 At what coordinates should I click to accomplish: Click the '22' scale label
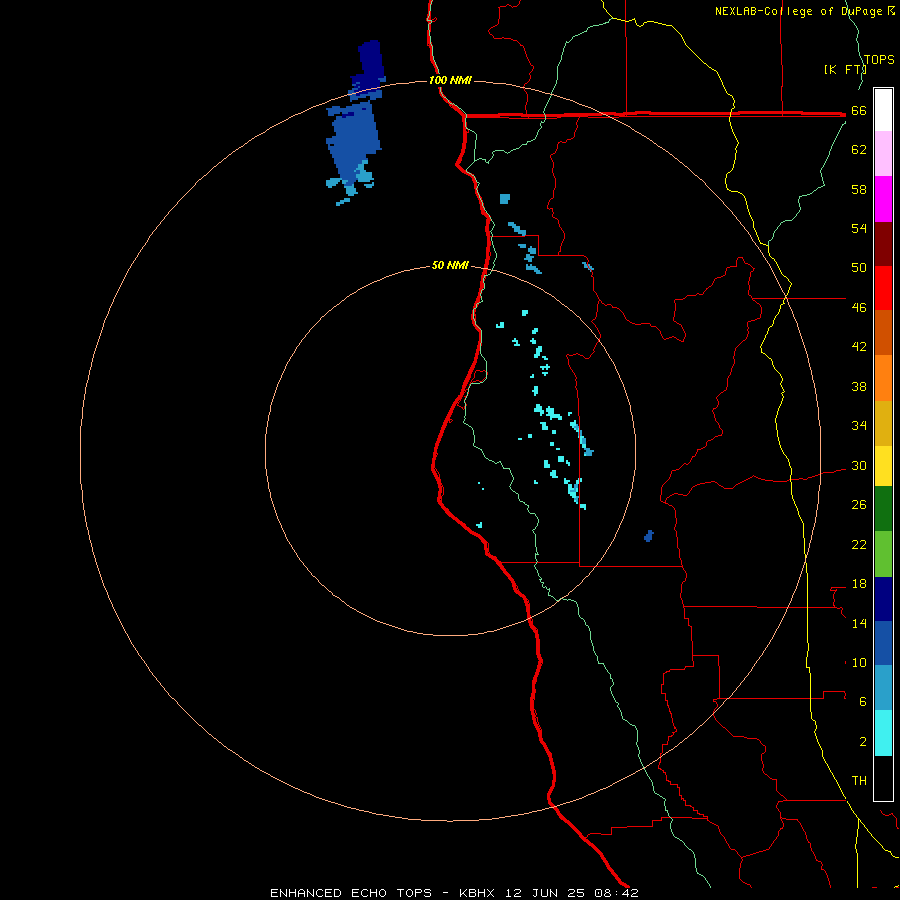(859, 544)
